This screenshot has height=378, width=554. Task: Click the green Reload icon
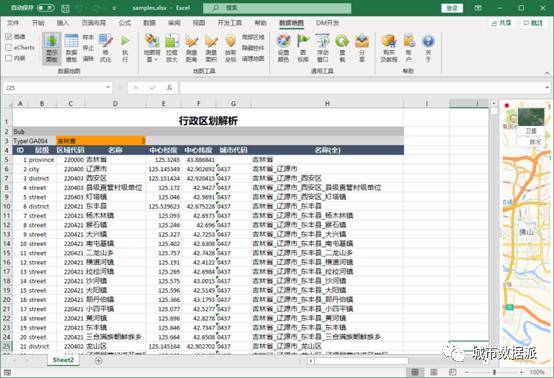point(342,48)
